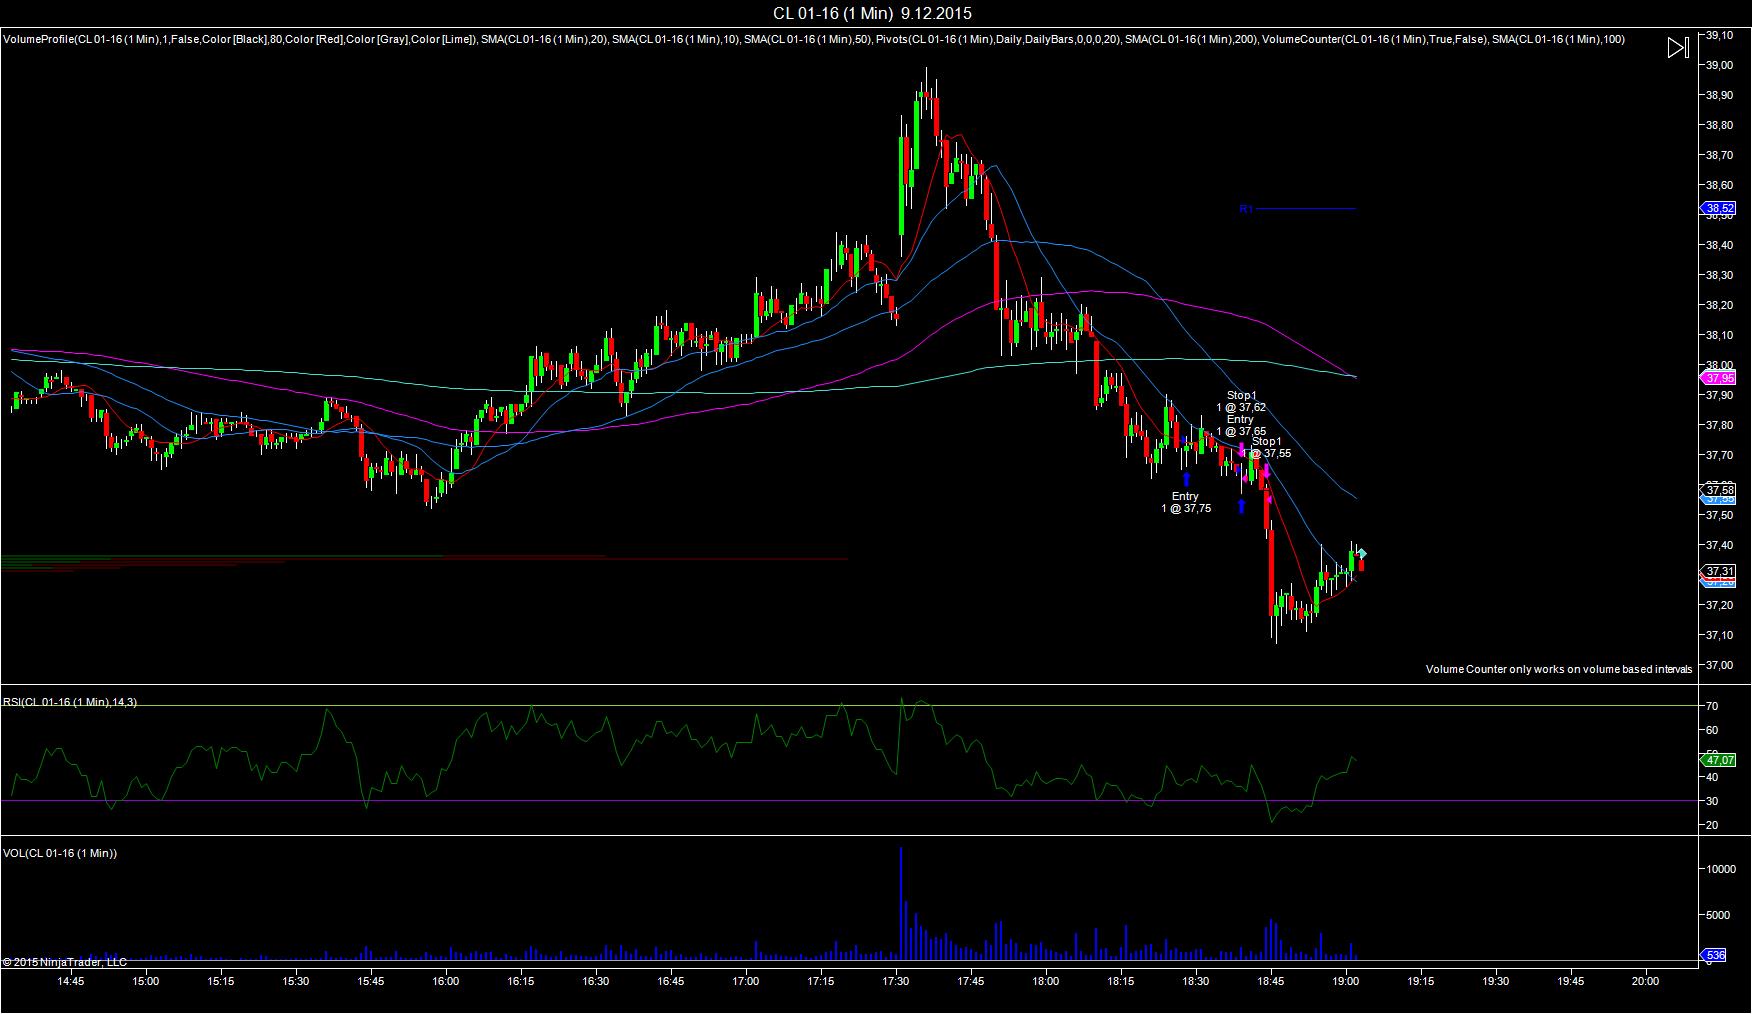Click the 'Volume Counter only works on volume based intervals' message
Viewport: 1752px width, 1014px height.
click(x=1559, y=669)
